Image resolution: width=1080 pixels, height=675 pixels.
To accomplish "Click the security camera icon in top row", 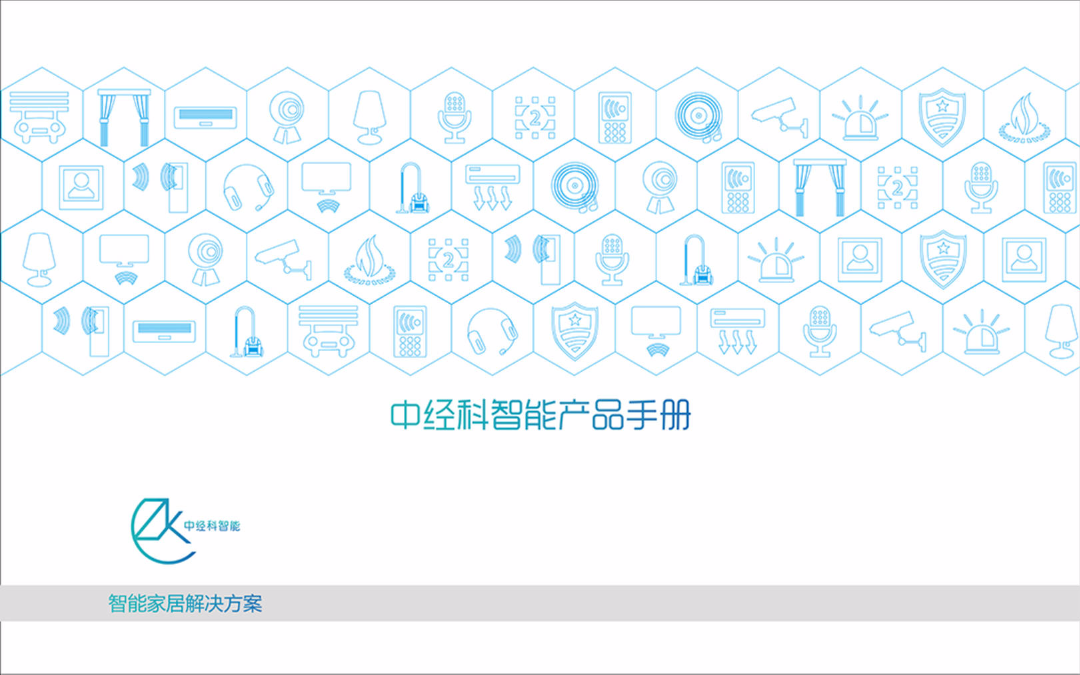I will [x=779, y=117].
